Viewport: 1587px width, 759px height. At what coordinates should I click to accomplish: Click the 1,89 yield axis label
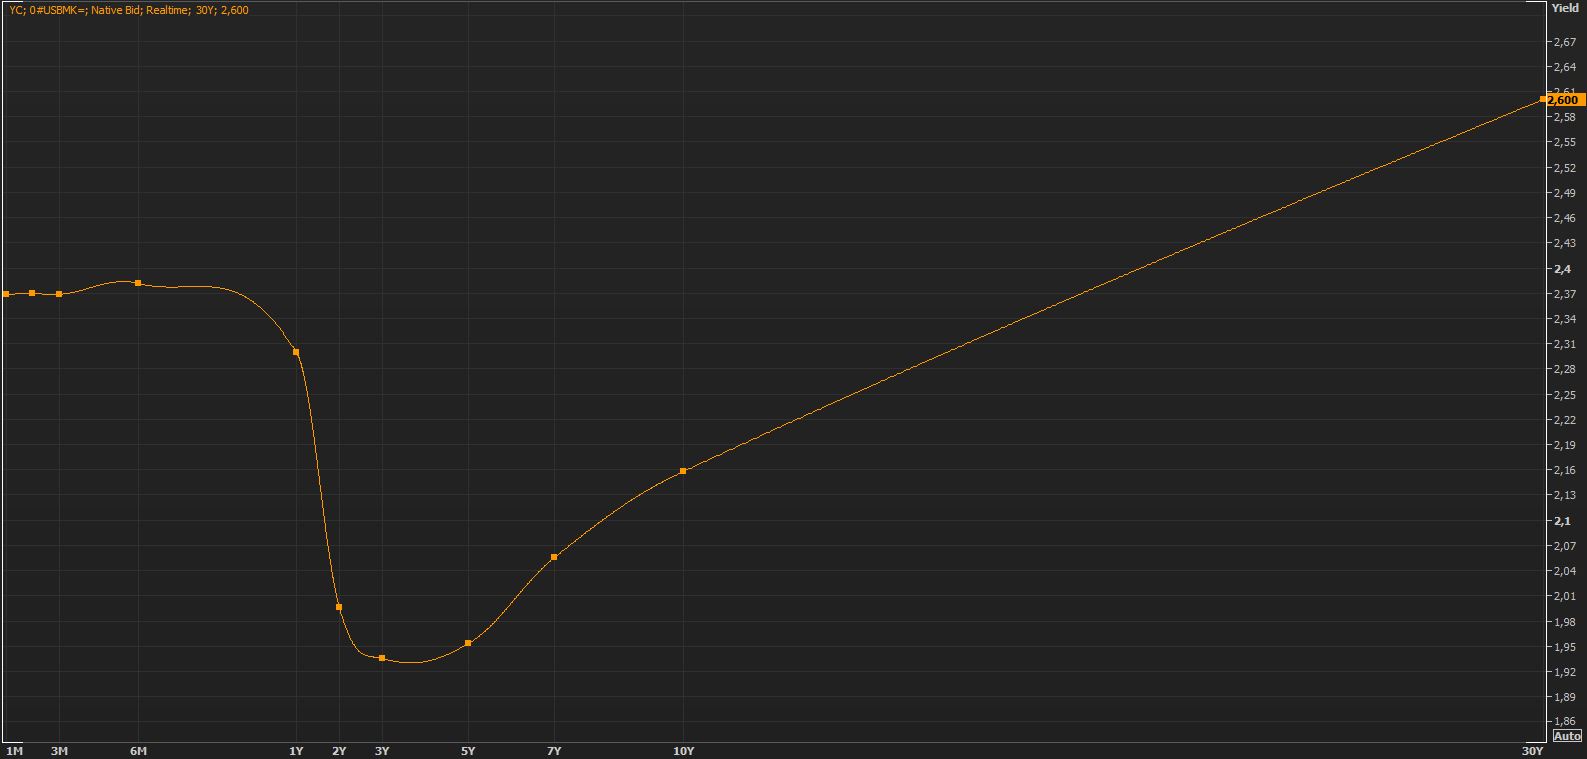coord(1564,697)
